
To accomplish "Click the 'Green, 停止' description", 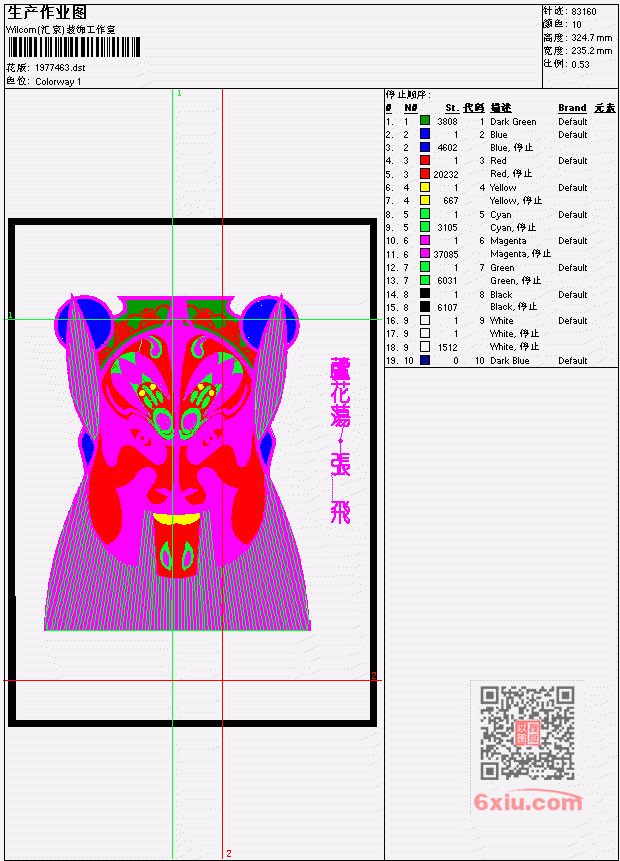I will pyautogui.click(x=516, y=280).
